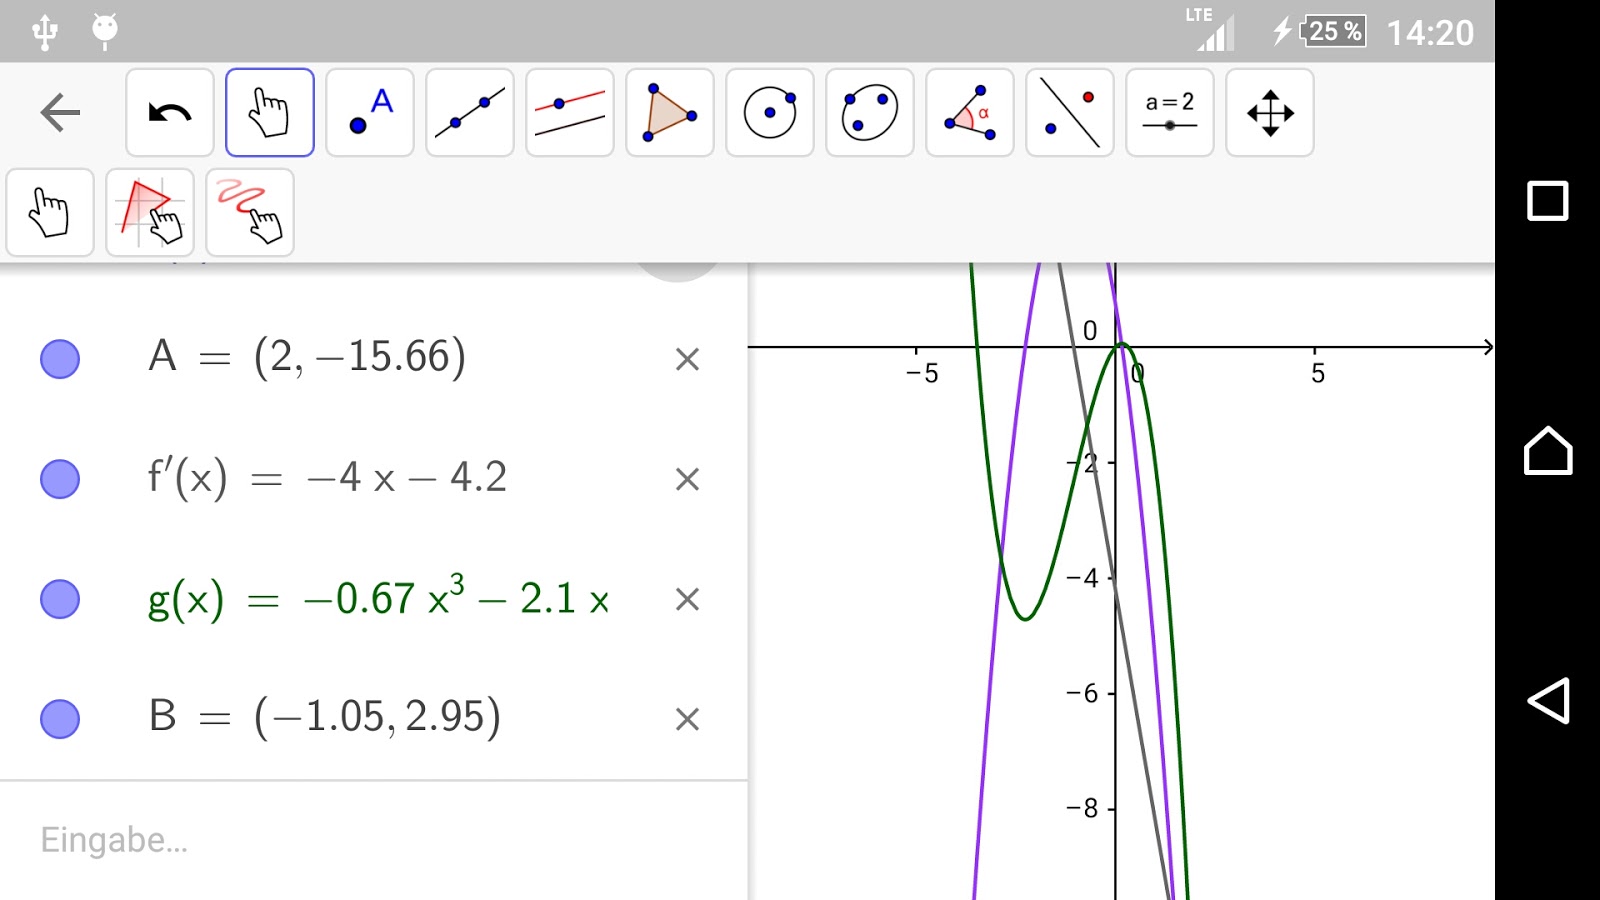Toggle visibility of point B

point(60,719)
